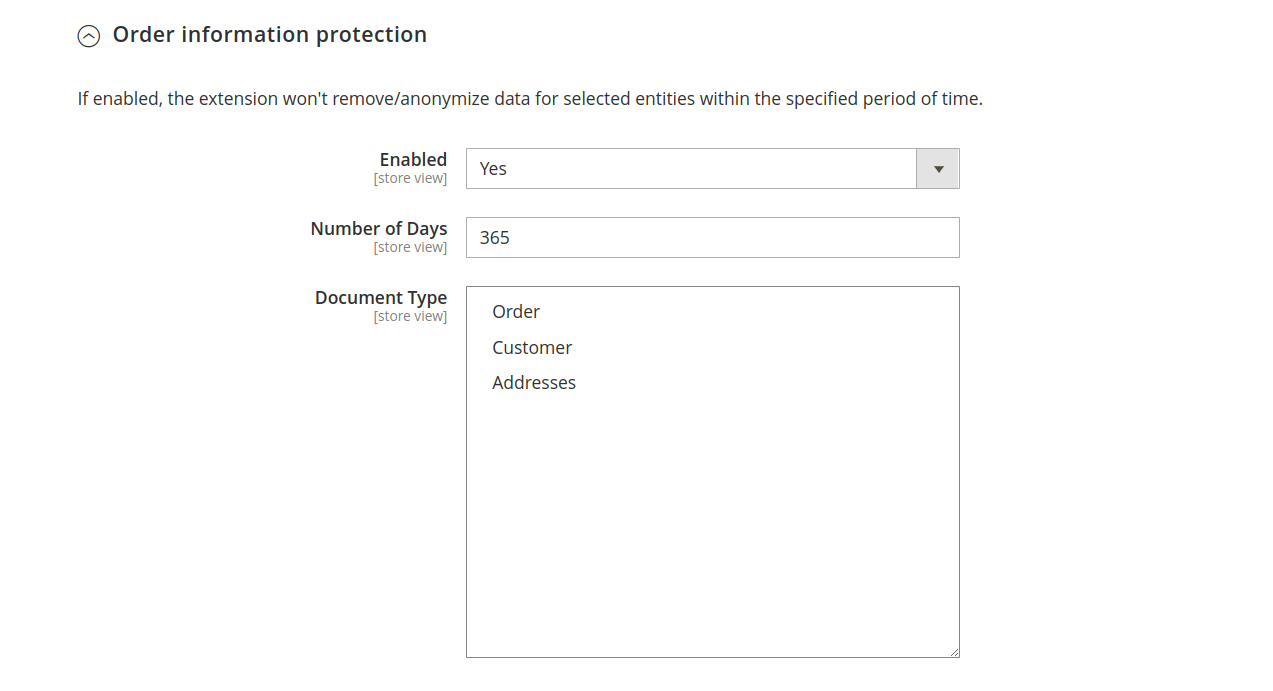This screenshot has height=691, width=1273.
Task: Click the resize grip of the Document Type box
Action: [953, 651]
